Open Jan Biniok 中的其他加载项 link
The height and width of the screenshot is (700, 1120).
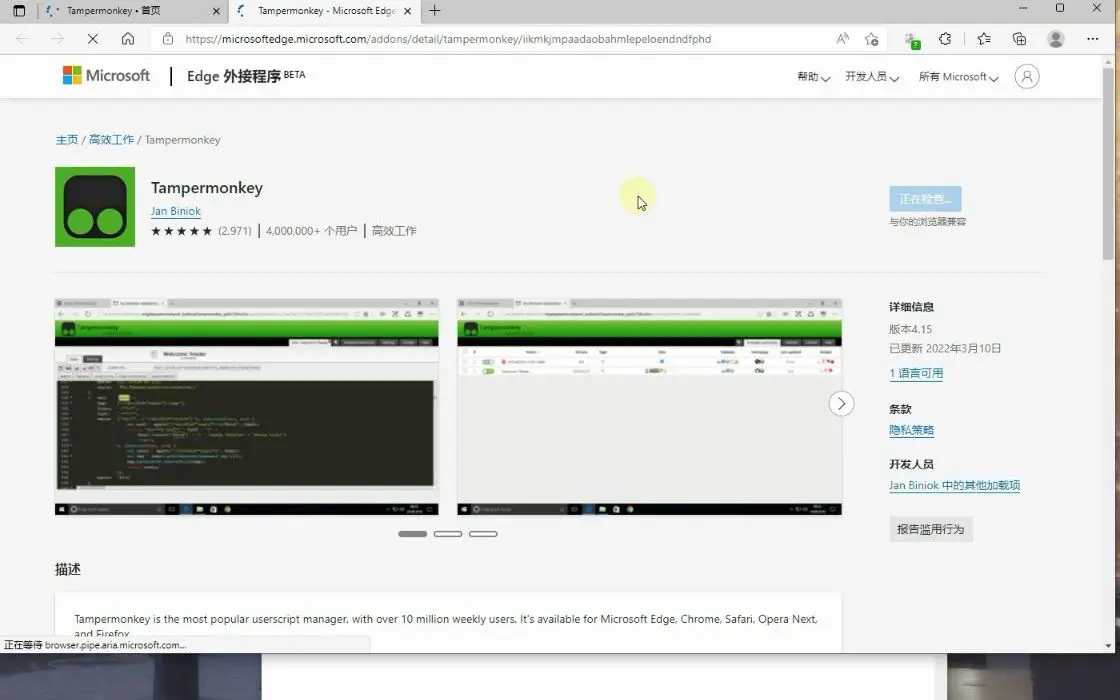tap(954, 486)
